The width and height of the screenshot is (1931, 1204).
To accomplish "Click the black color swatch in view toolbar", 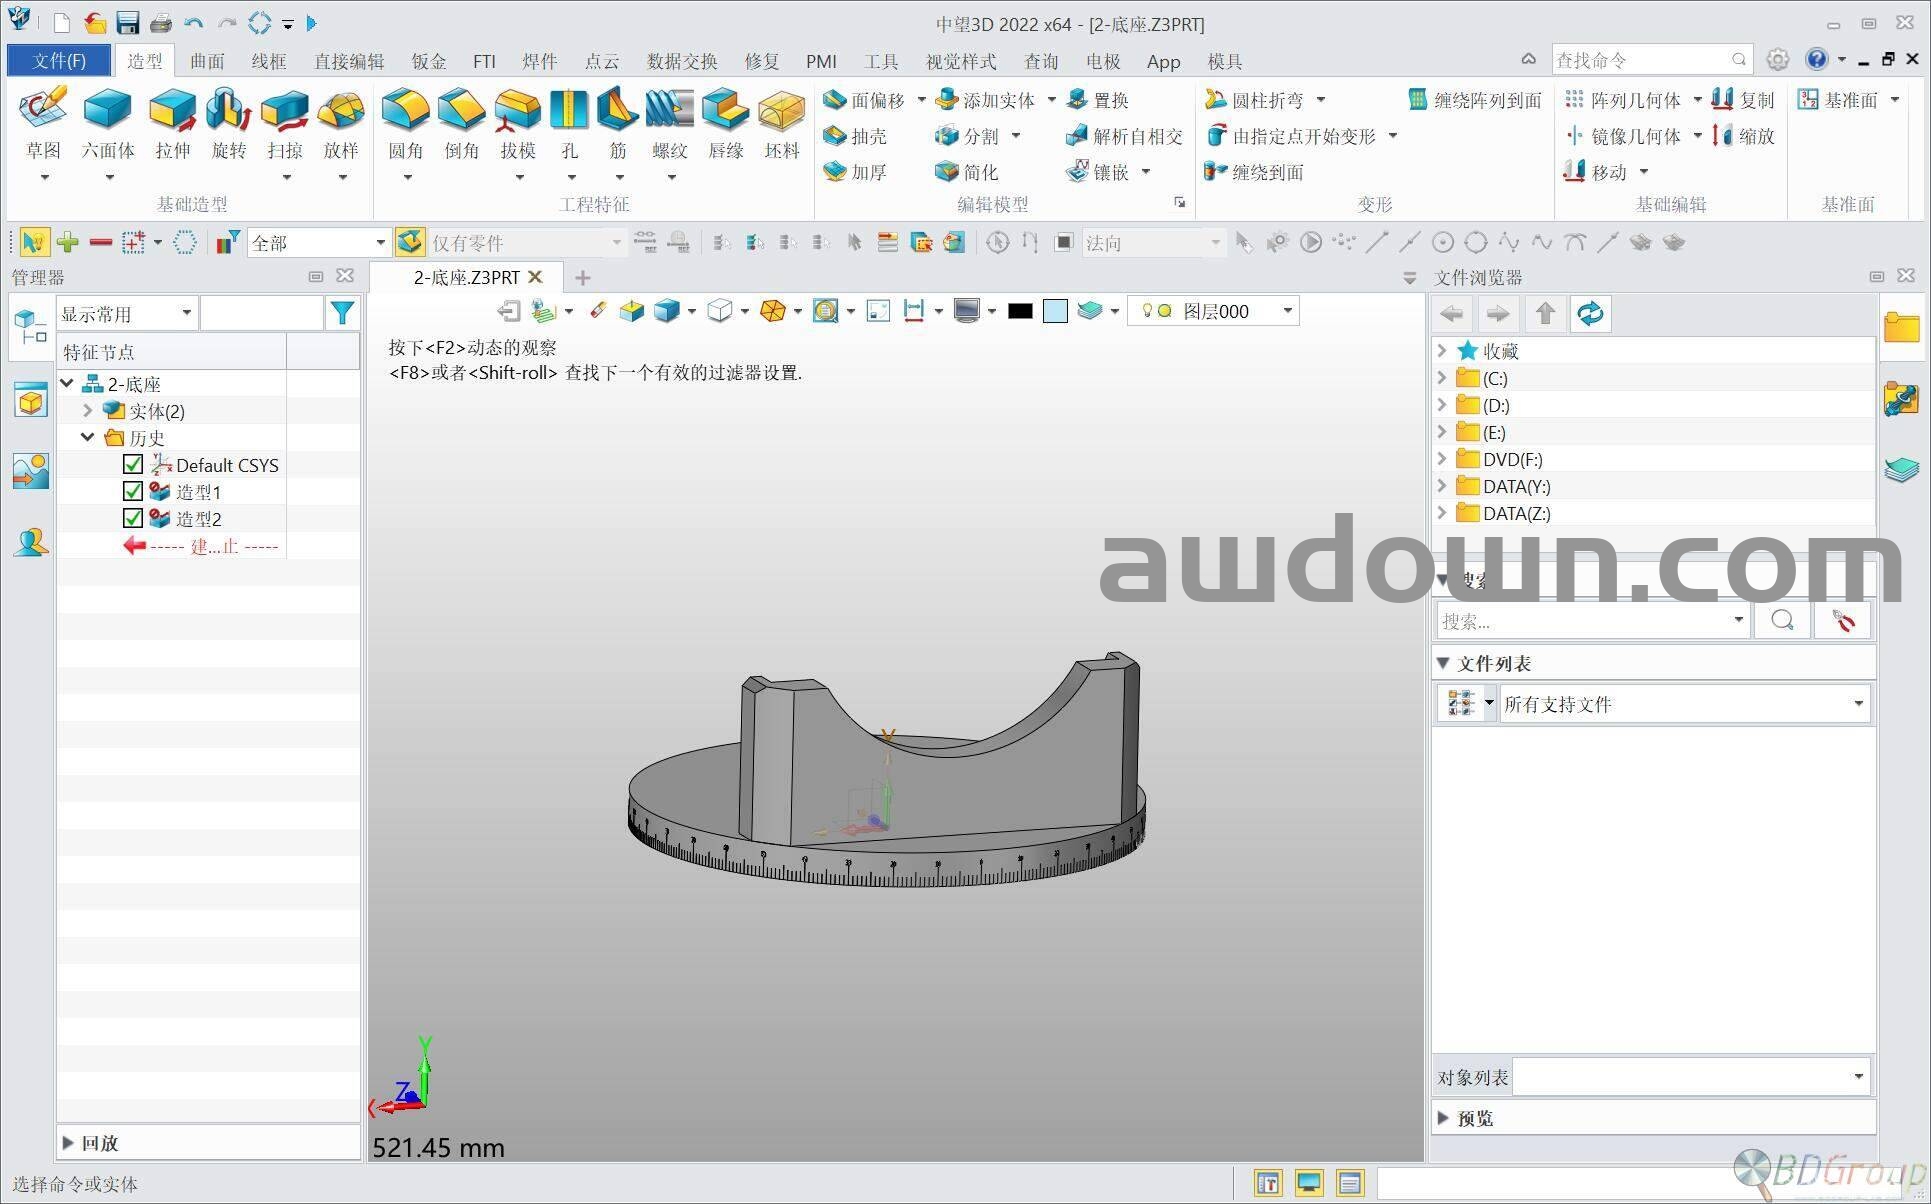I will pyautogui.click(x=1020, y=311).
